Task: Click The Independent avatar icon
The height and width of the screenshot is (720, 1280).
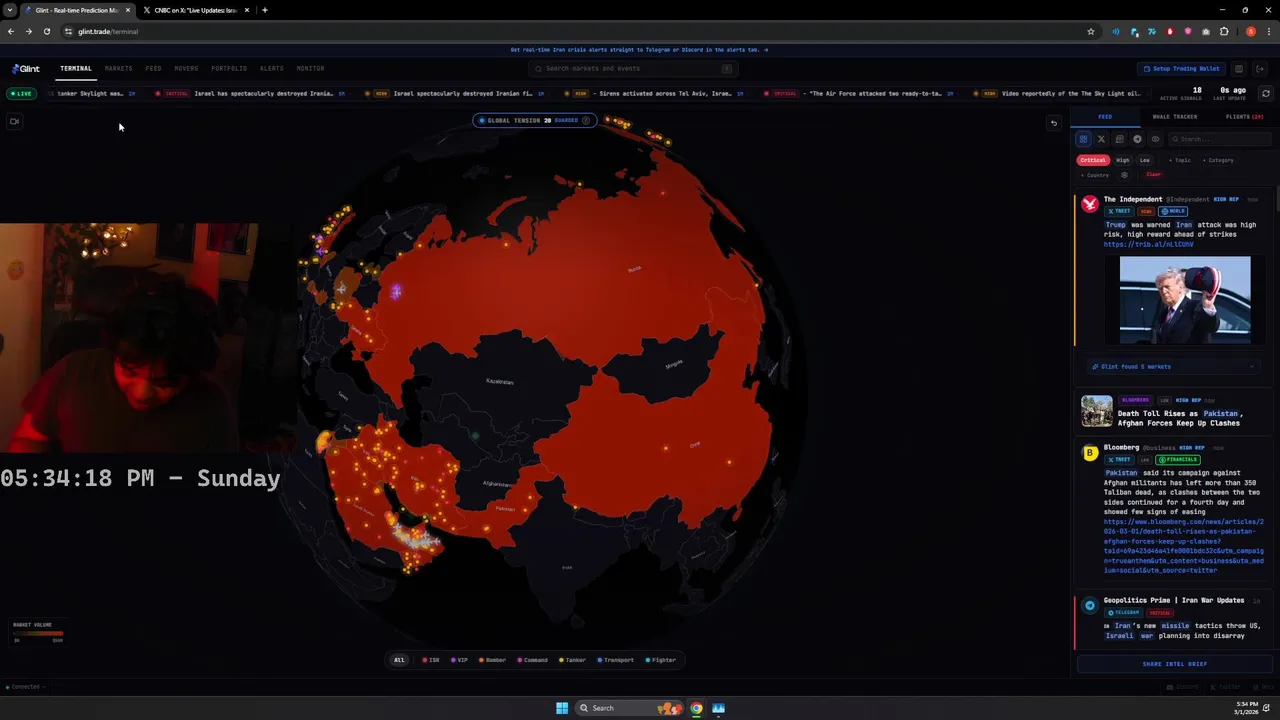Action: tap(1090, 204)
